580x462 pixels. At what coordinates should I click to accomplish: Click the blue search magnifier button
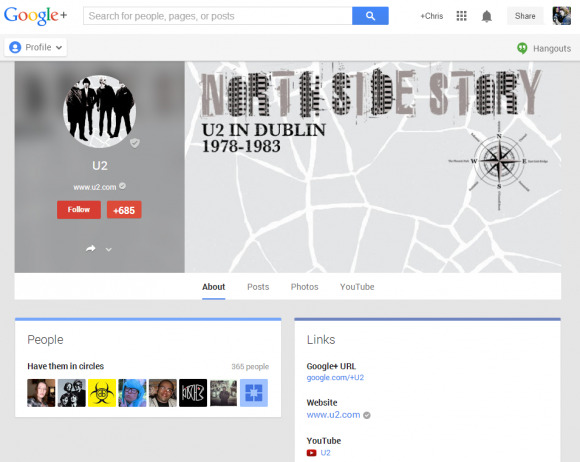370,16
